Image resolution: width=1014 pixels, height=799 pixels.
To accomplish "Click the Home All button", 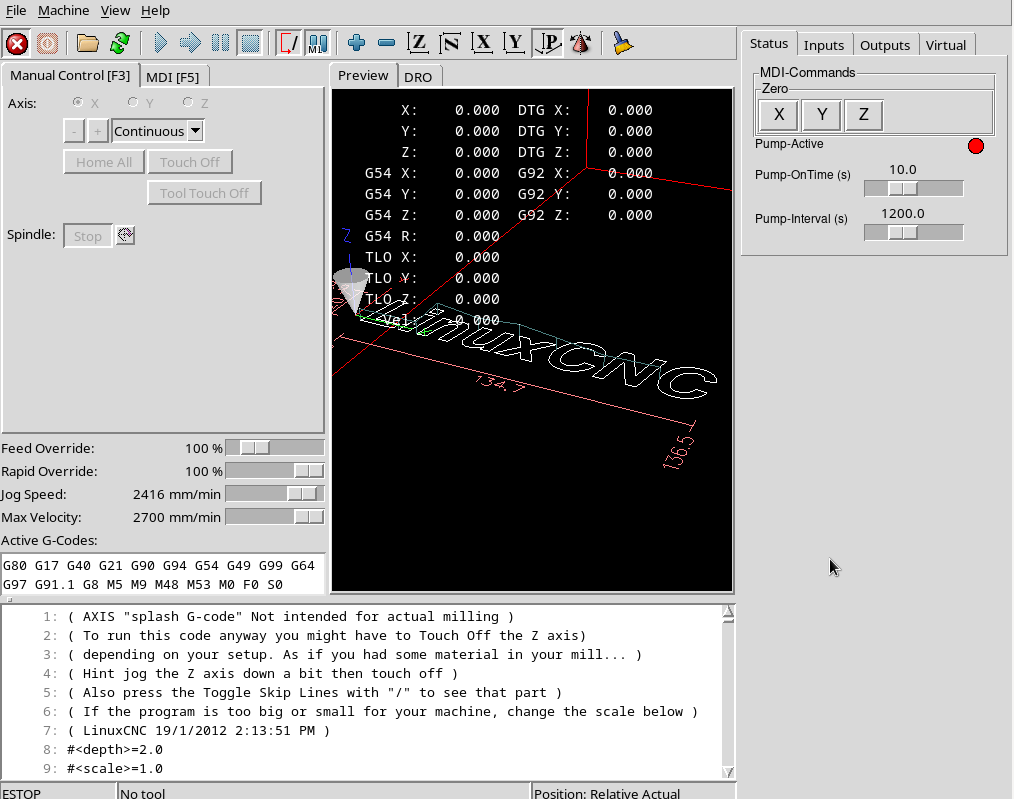I will (x=104, y=162).
